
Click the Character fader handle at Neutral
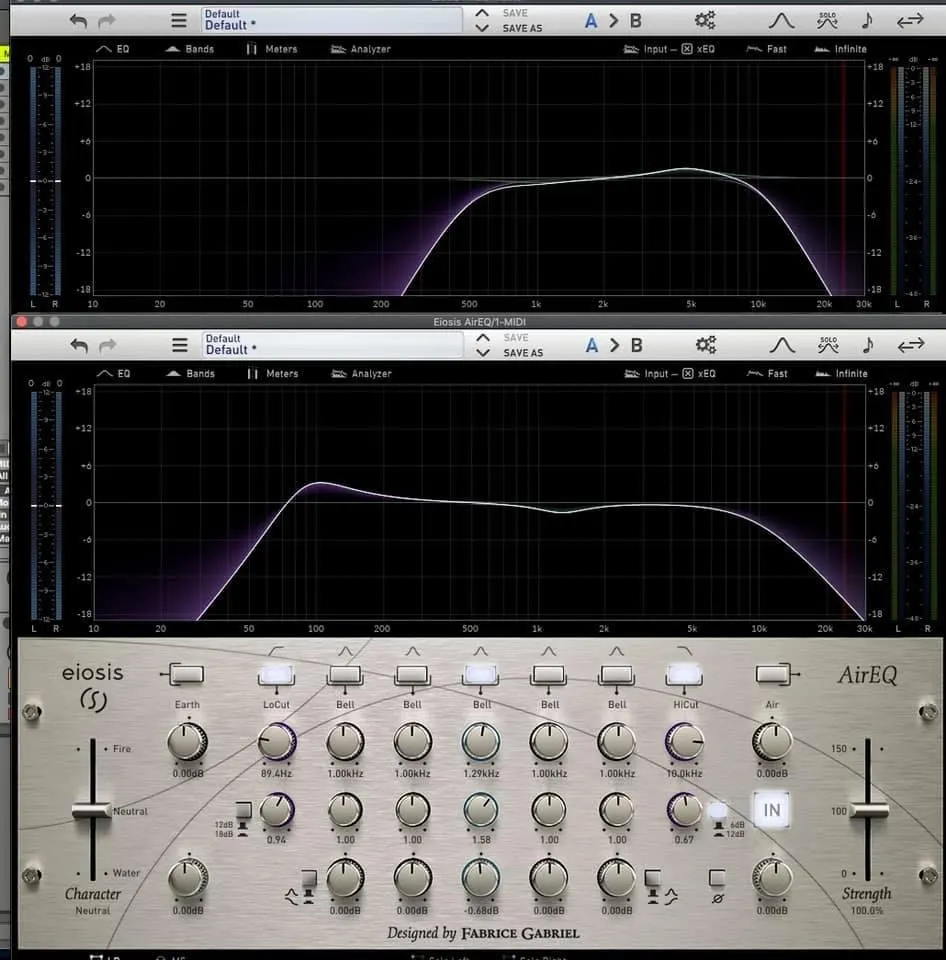[91, 810]
